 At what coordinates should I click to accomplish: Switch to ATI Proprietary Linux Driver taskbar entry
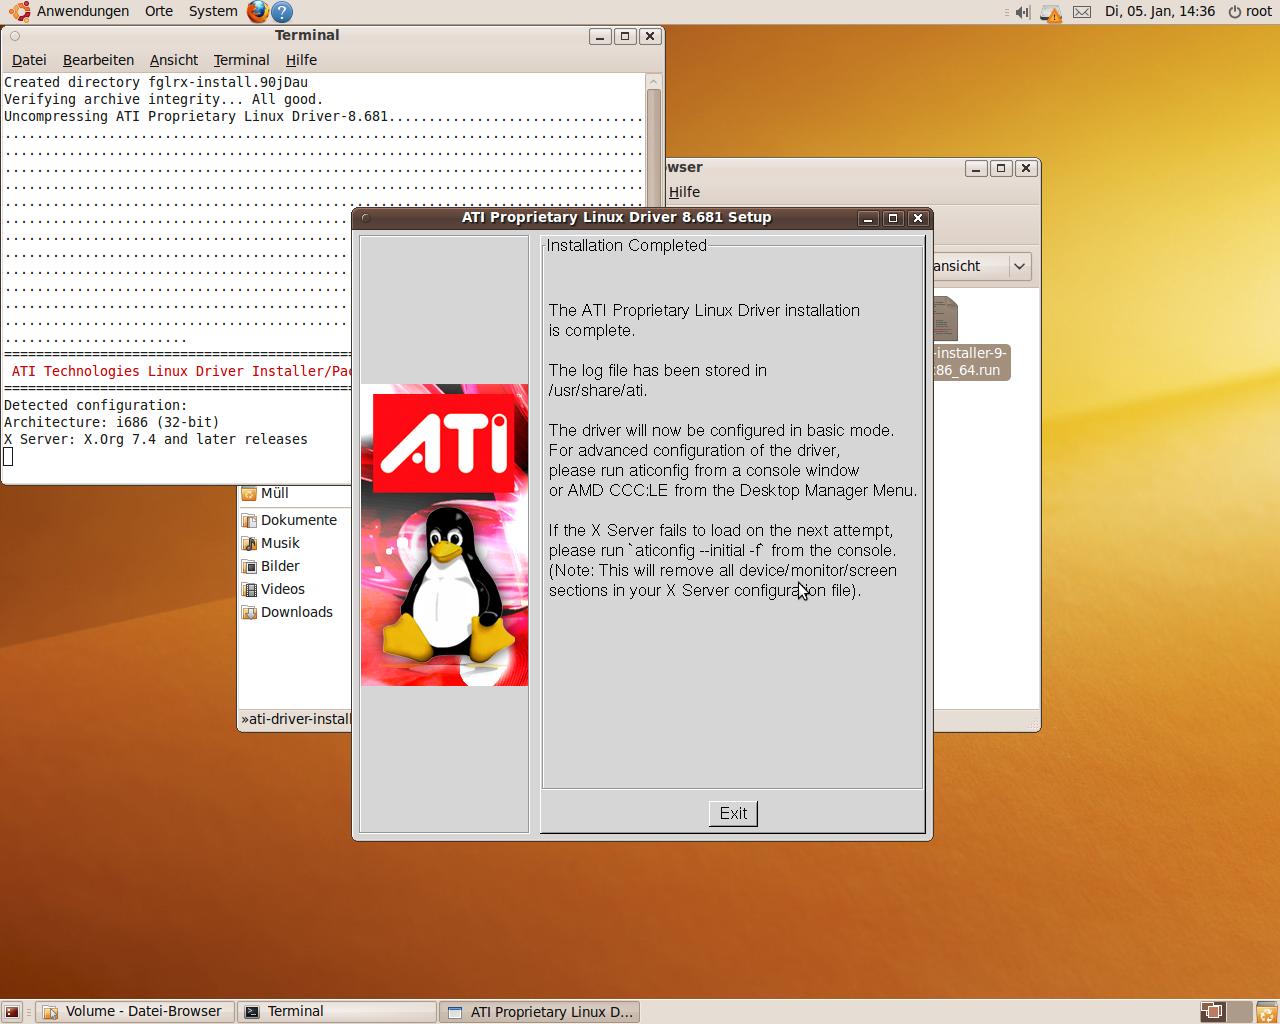(x=539, y=1012)
